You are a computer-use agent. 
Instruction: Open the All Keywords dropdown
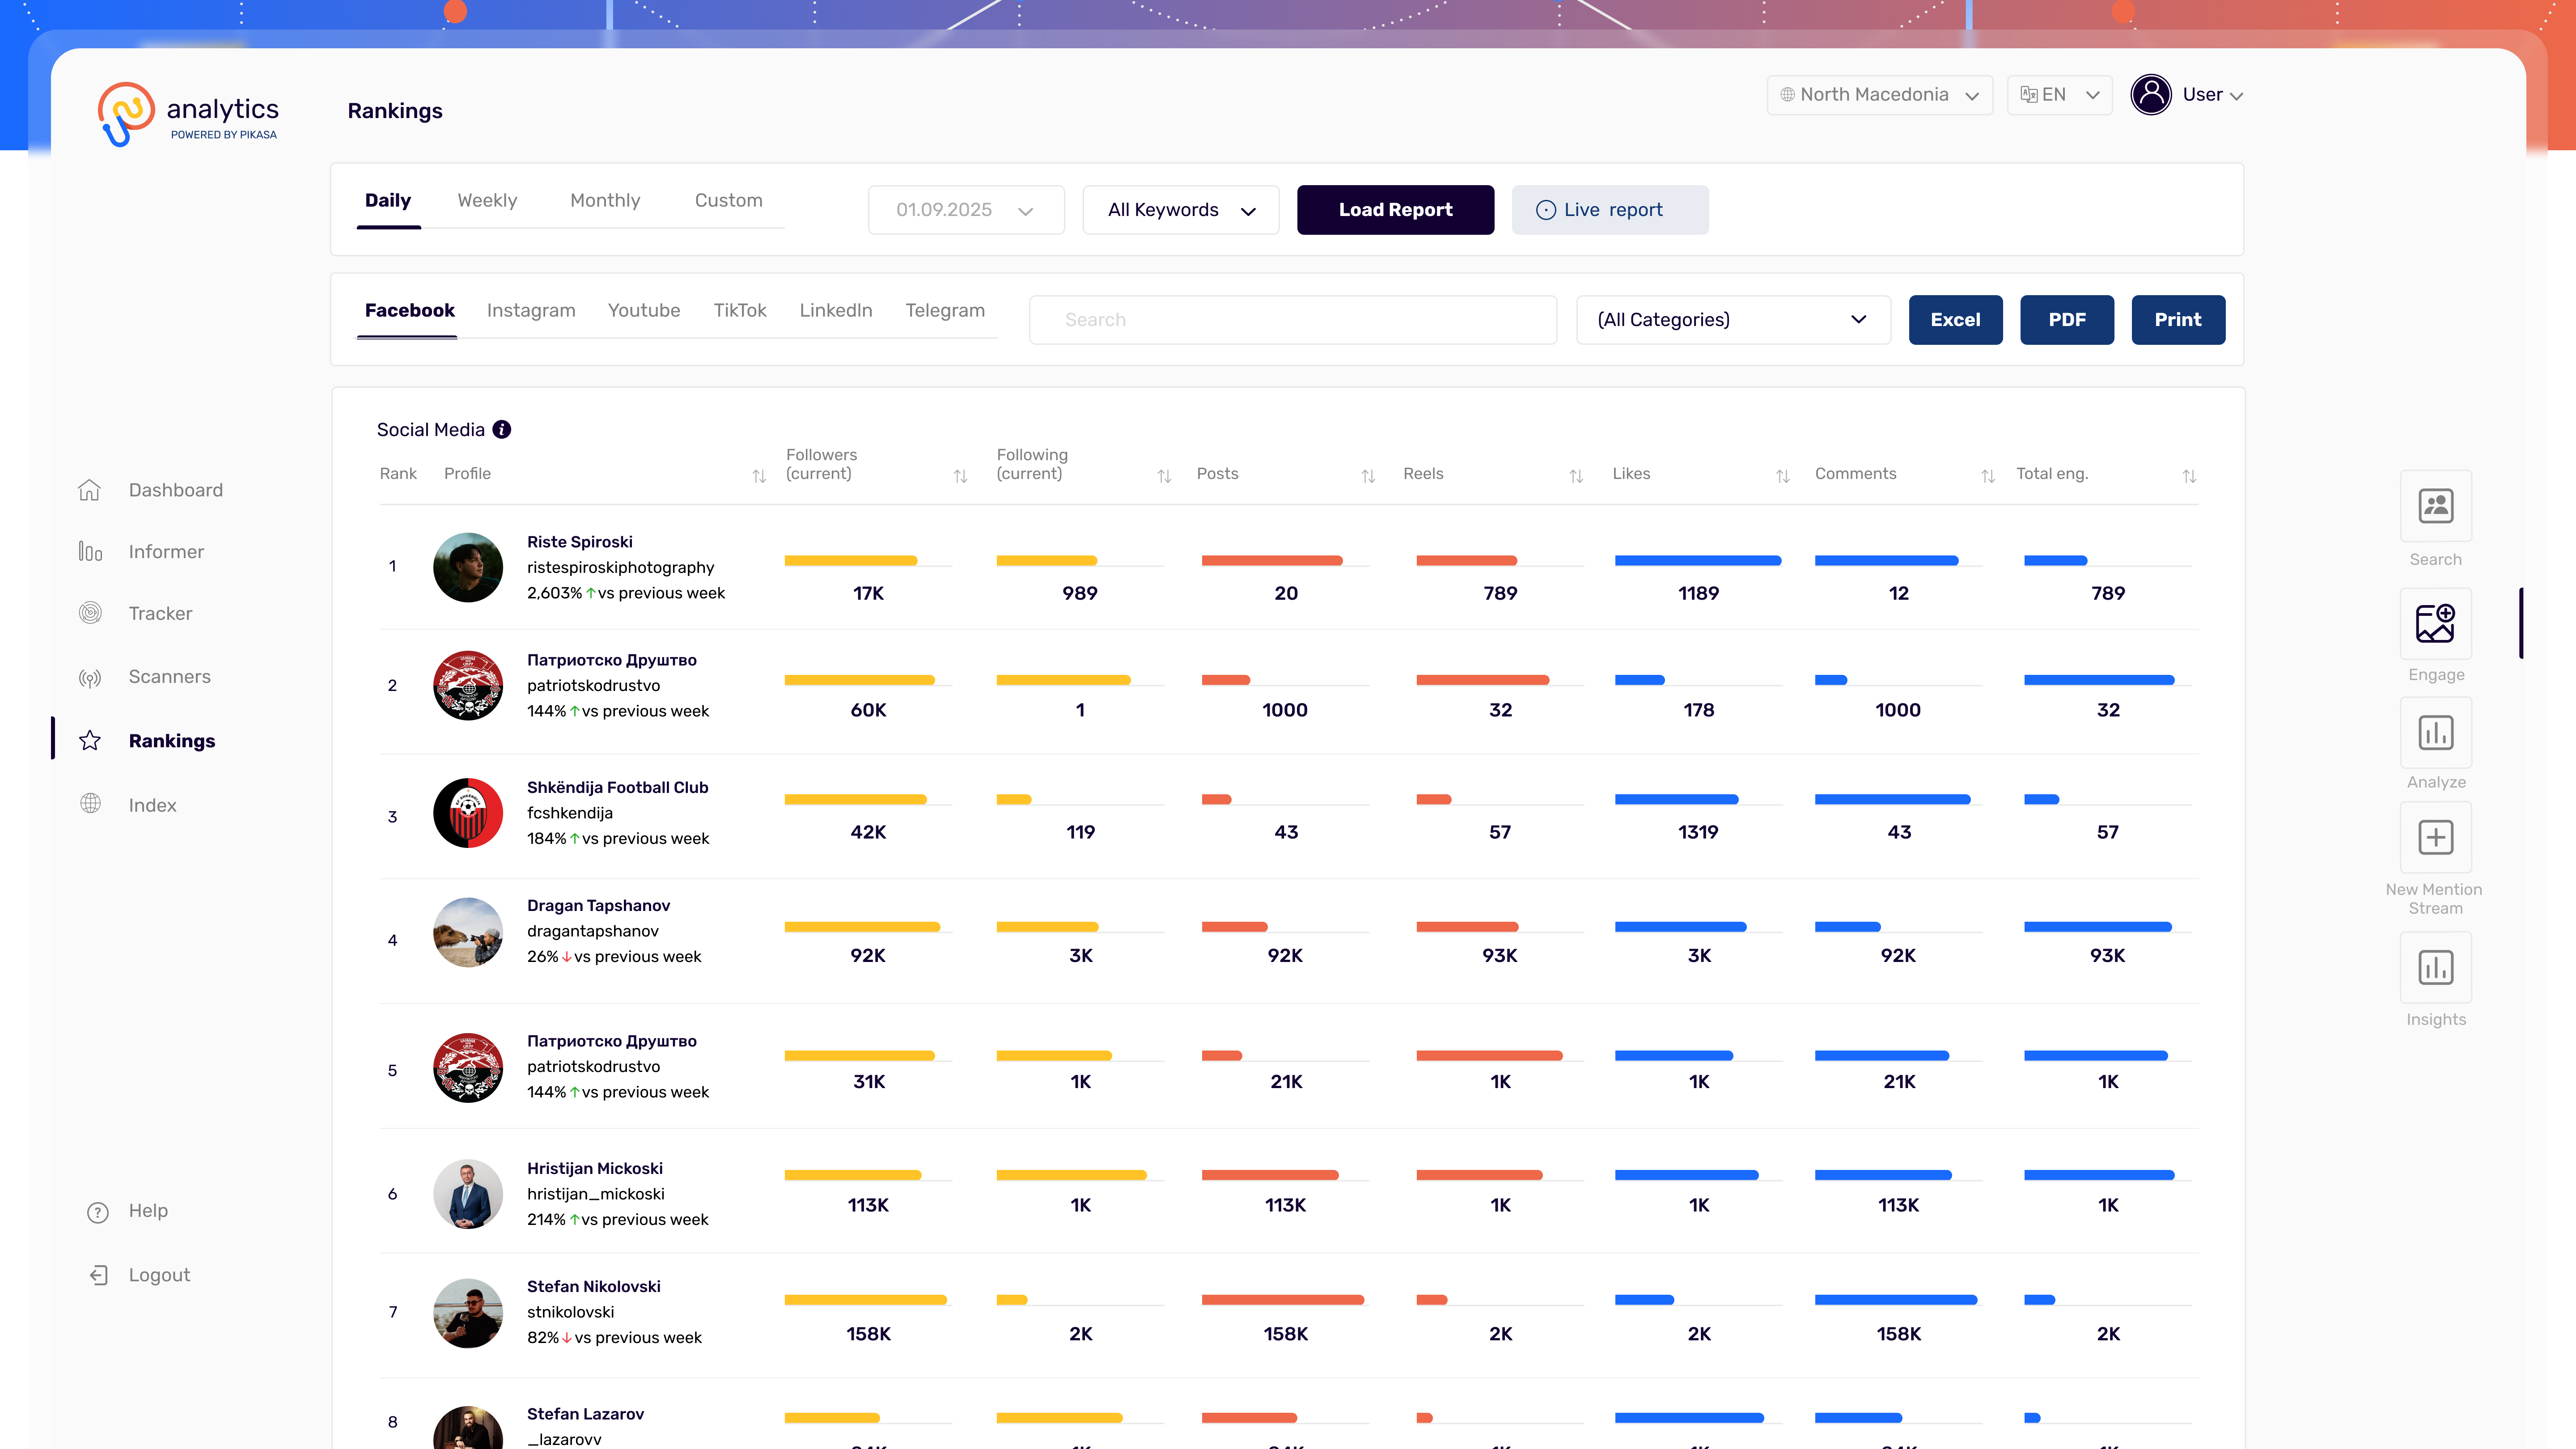[x=1181, y=210]
